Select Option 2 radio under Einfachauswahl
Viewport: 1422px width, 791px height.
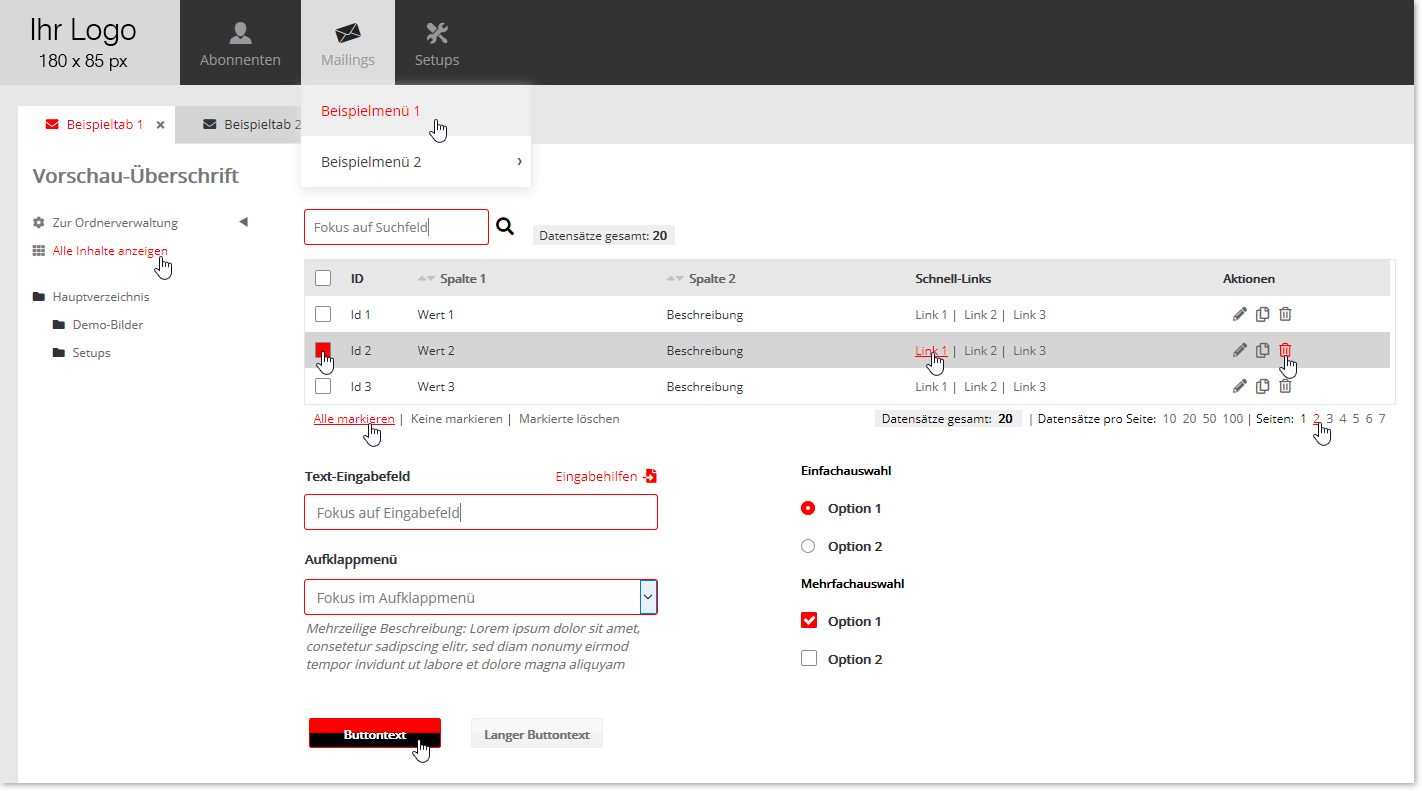tap(809, 546)
